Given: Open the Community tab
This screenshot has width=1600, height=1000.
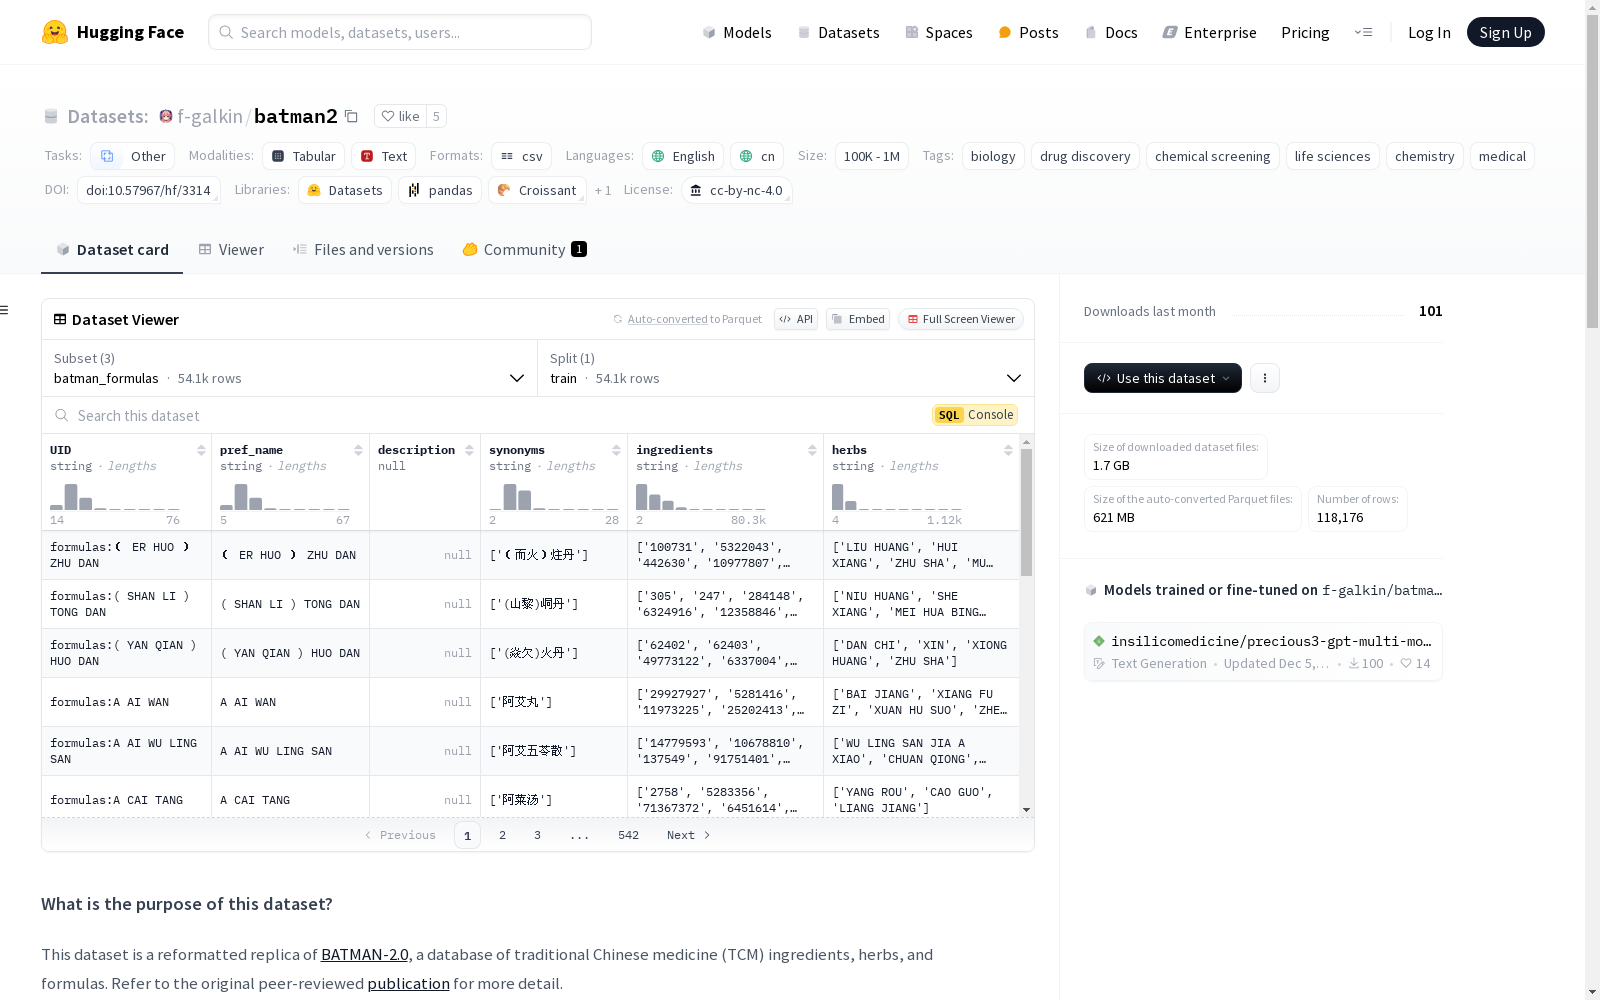Looking at the screenshot, I should 525,250.
